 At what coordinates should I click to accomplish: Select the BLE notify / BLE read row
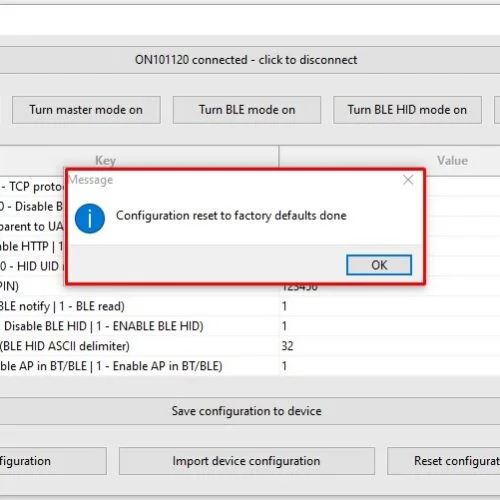coord(250,306)
